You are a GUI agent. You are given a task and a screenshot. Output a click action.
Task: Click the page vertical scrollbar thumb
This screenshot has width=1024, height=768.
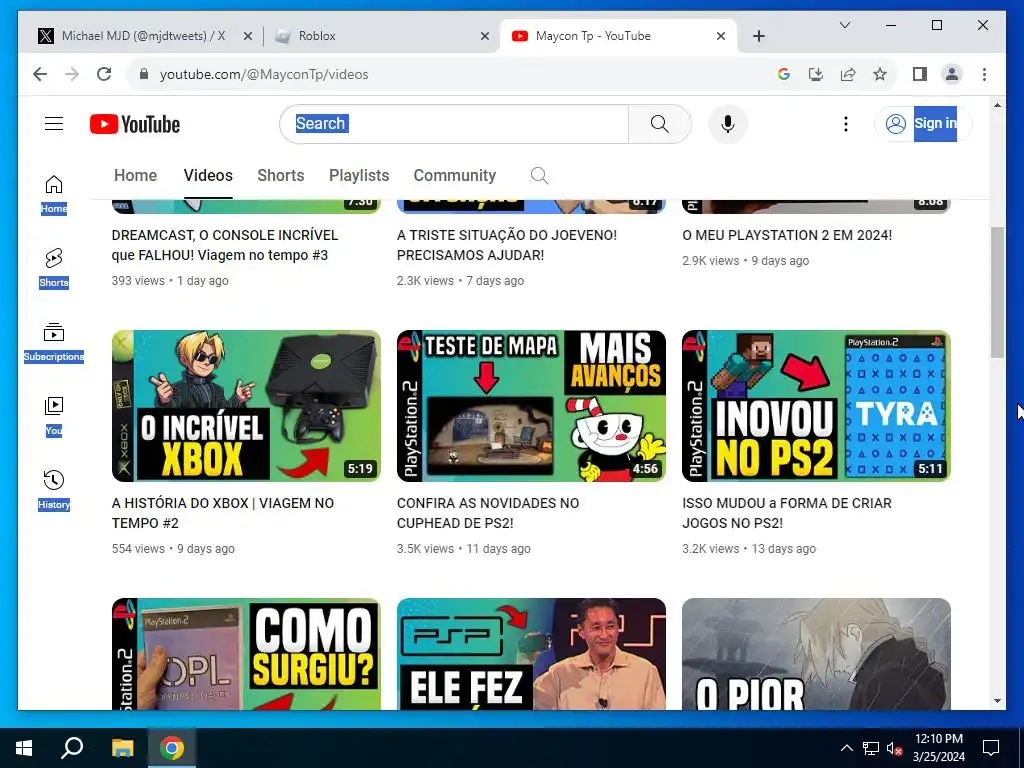coord(997,292)
